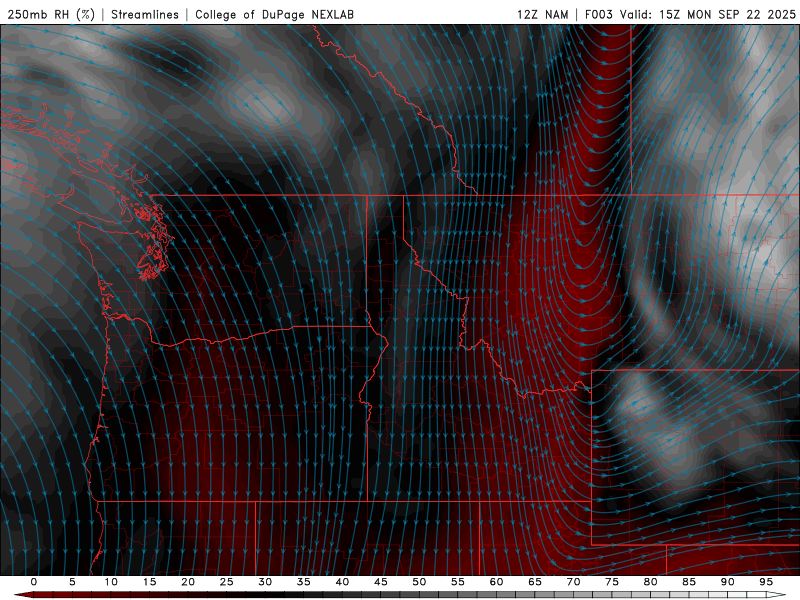Click the "College of DuPage NEXLAB" text
The width and height of the screenshot is (800, 600).
pos(274,14)
